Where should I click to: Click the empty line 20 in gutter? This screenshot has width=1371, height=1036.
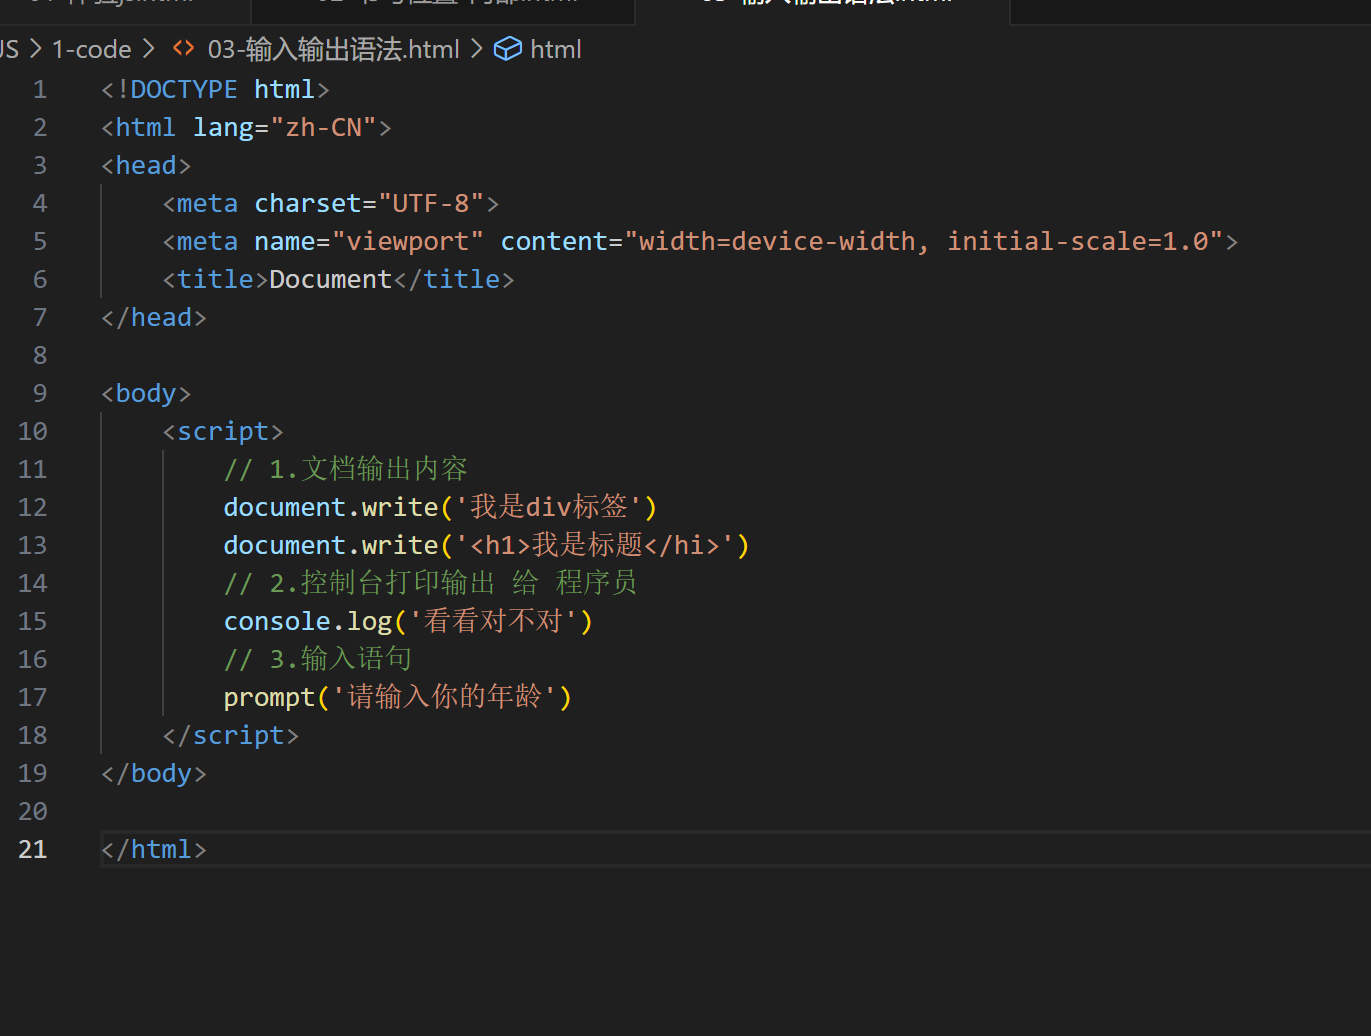coord(33,812)
